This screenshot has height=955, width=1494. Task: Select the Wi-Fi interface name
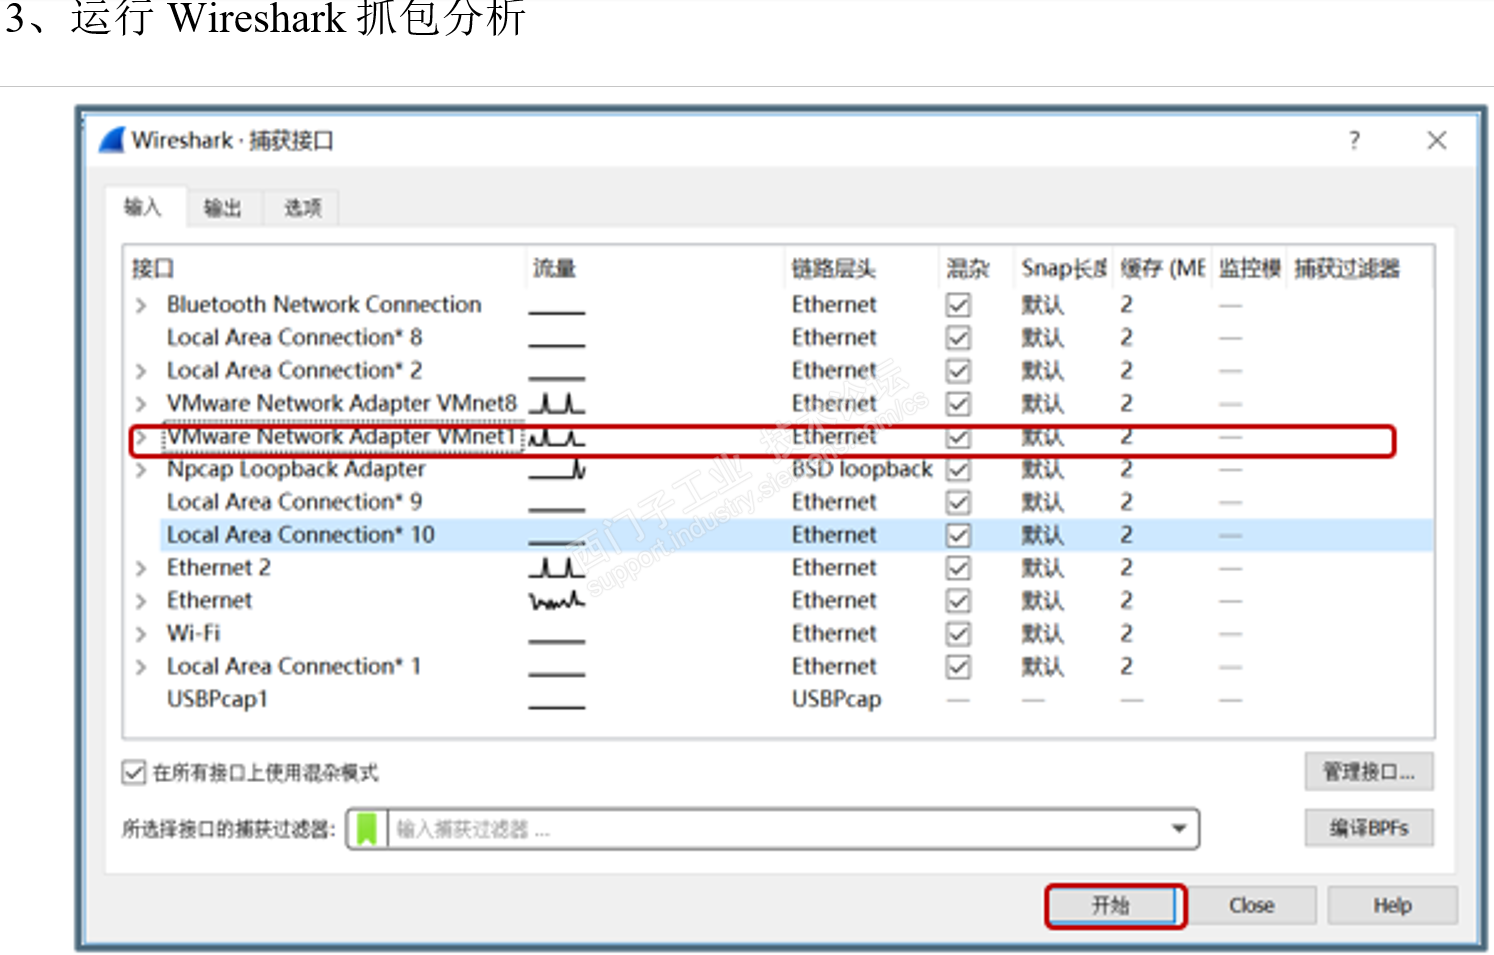tap(194, 634)
